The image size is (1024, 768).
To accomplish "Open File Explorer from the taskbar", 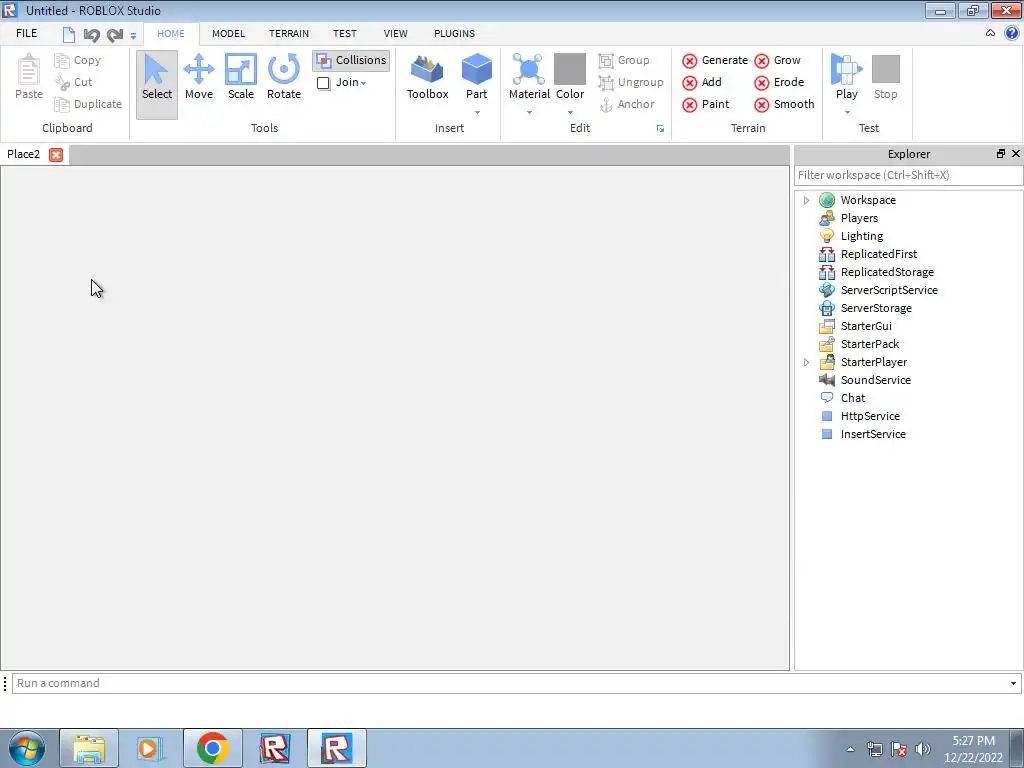I will tap(89, 748).
